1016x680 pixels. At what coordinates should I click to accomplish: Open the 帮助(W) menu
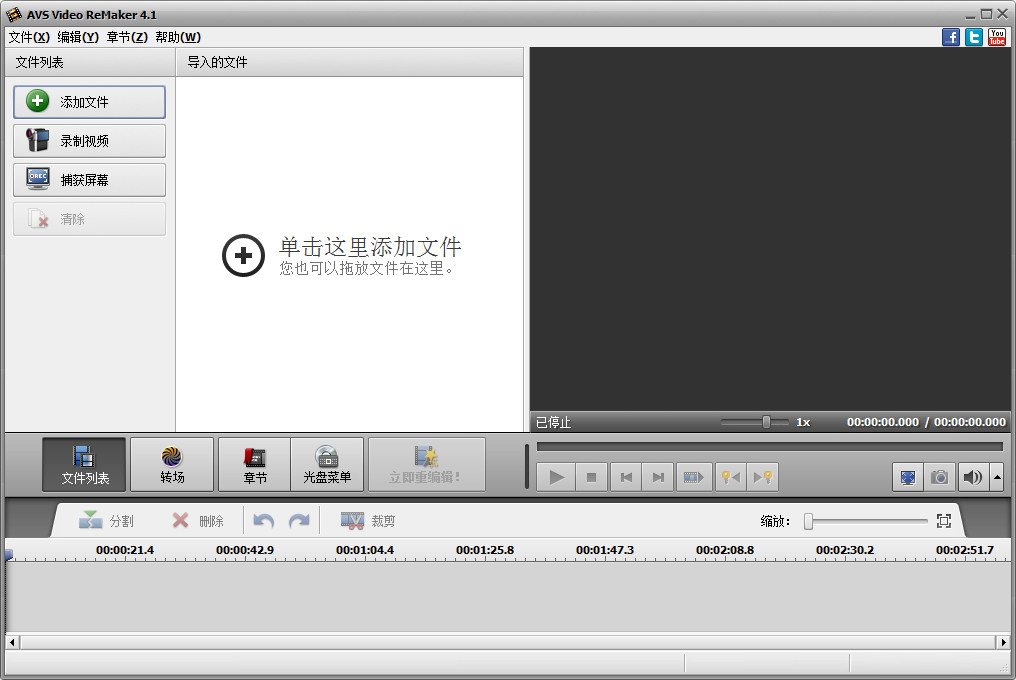178,37
